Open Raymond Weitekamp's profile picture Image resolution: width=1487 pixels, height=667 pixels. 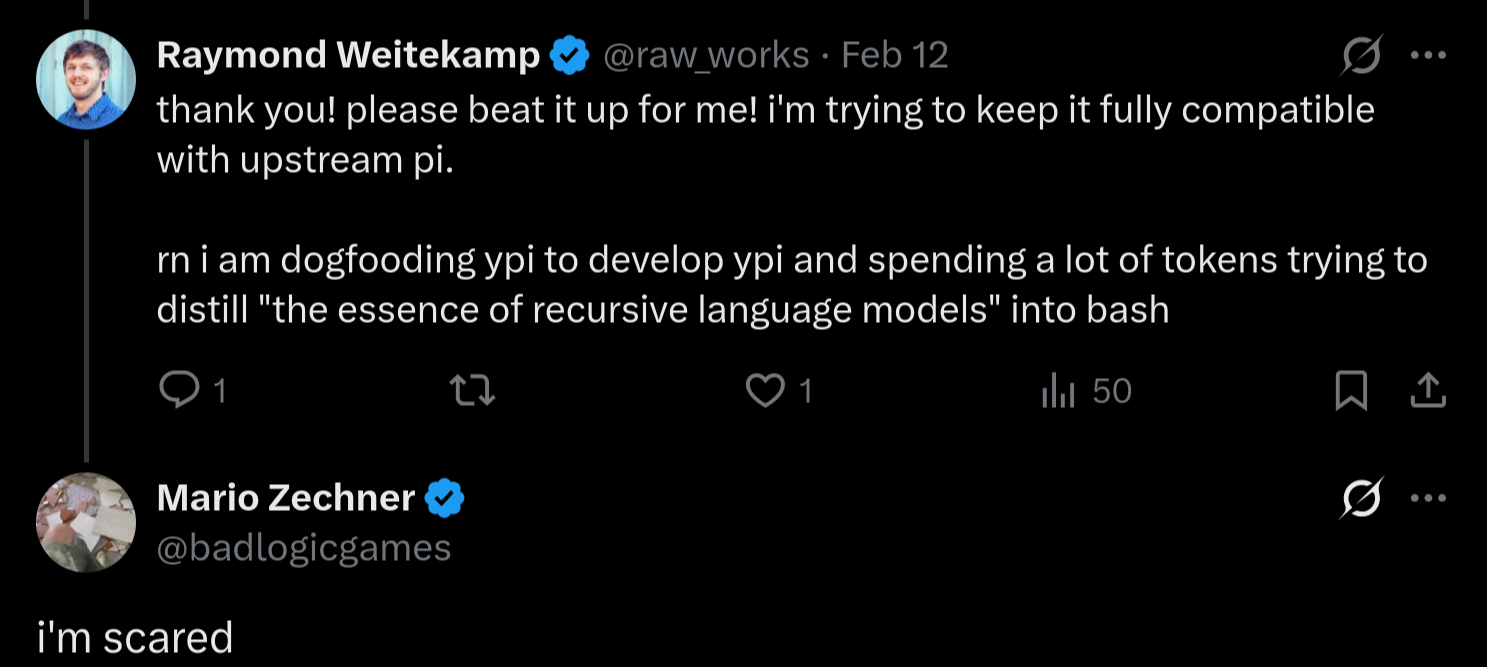[86, 80]
